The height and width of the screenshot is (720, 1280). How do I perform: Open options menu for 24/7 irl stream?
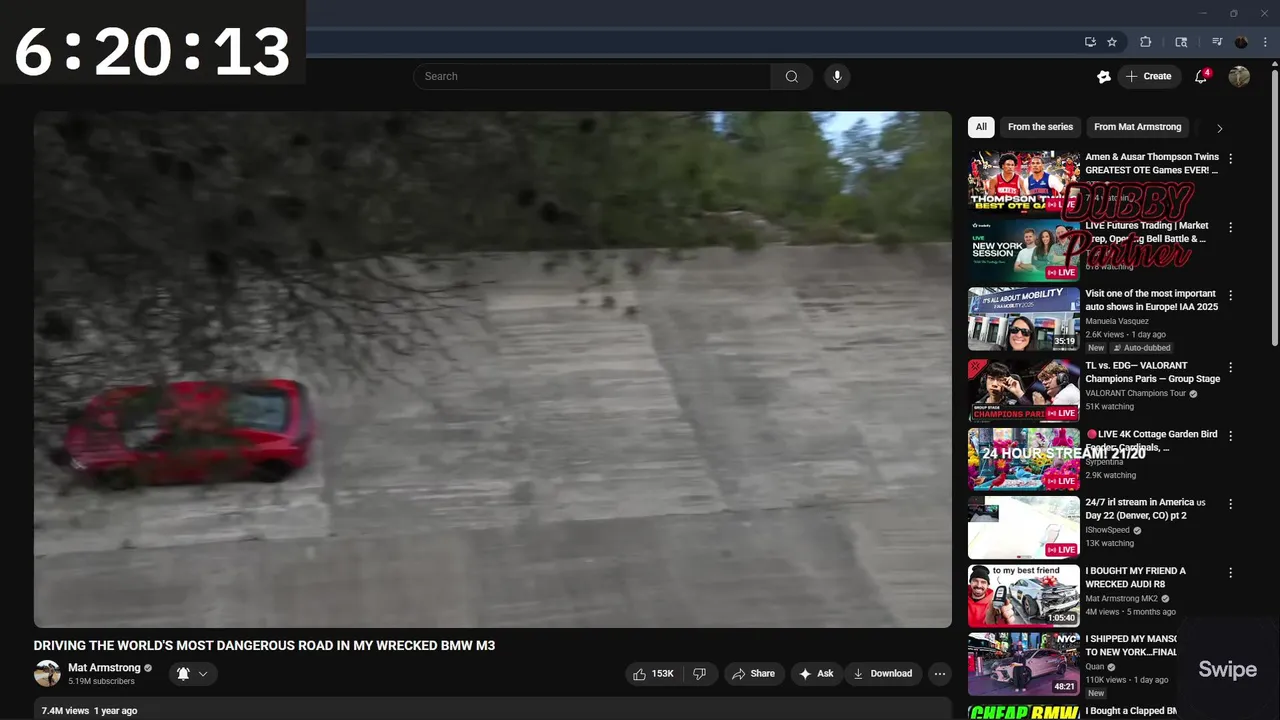[1230, 504]
